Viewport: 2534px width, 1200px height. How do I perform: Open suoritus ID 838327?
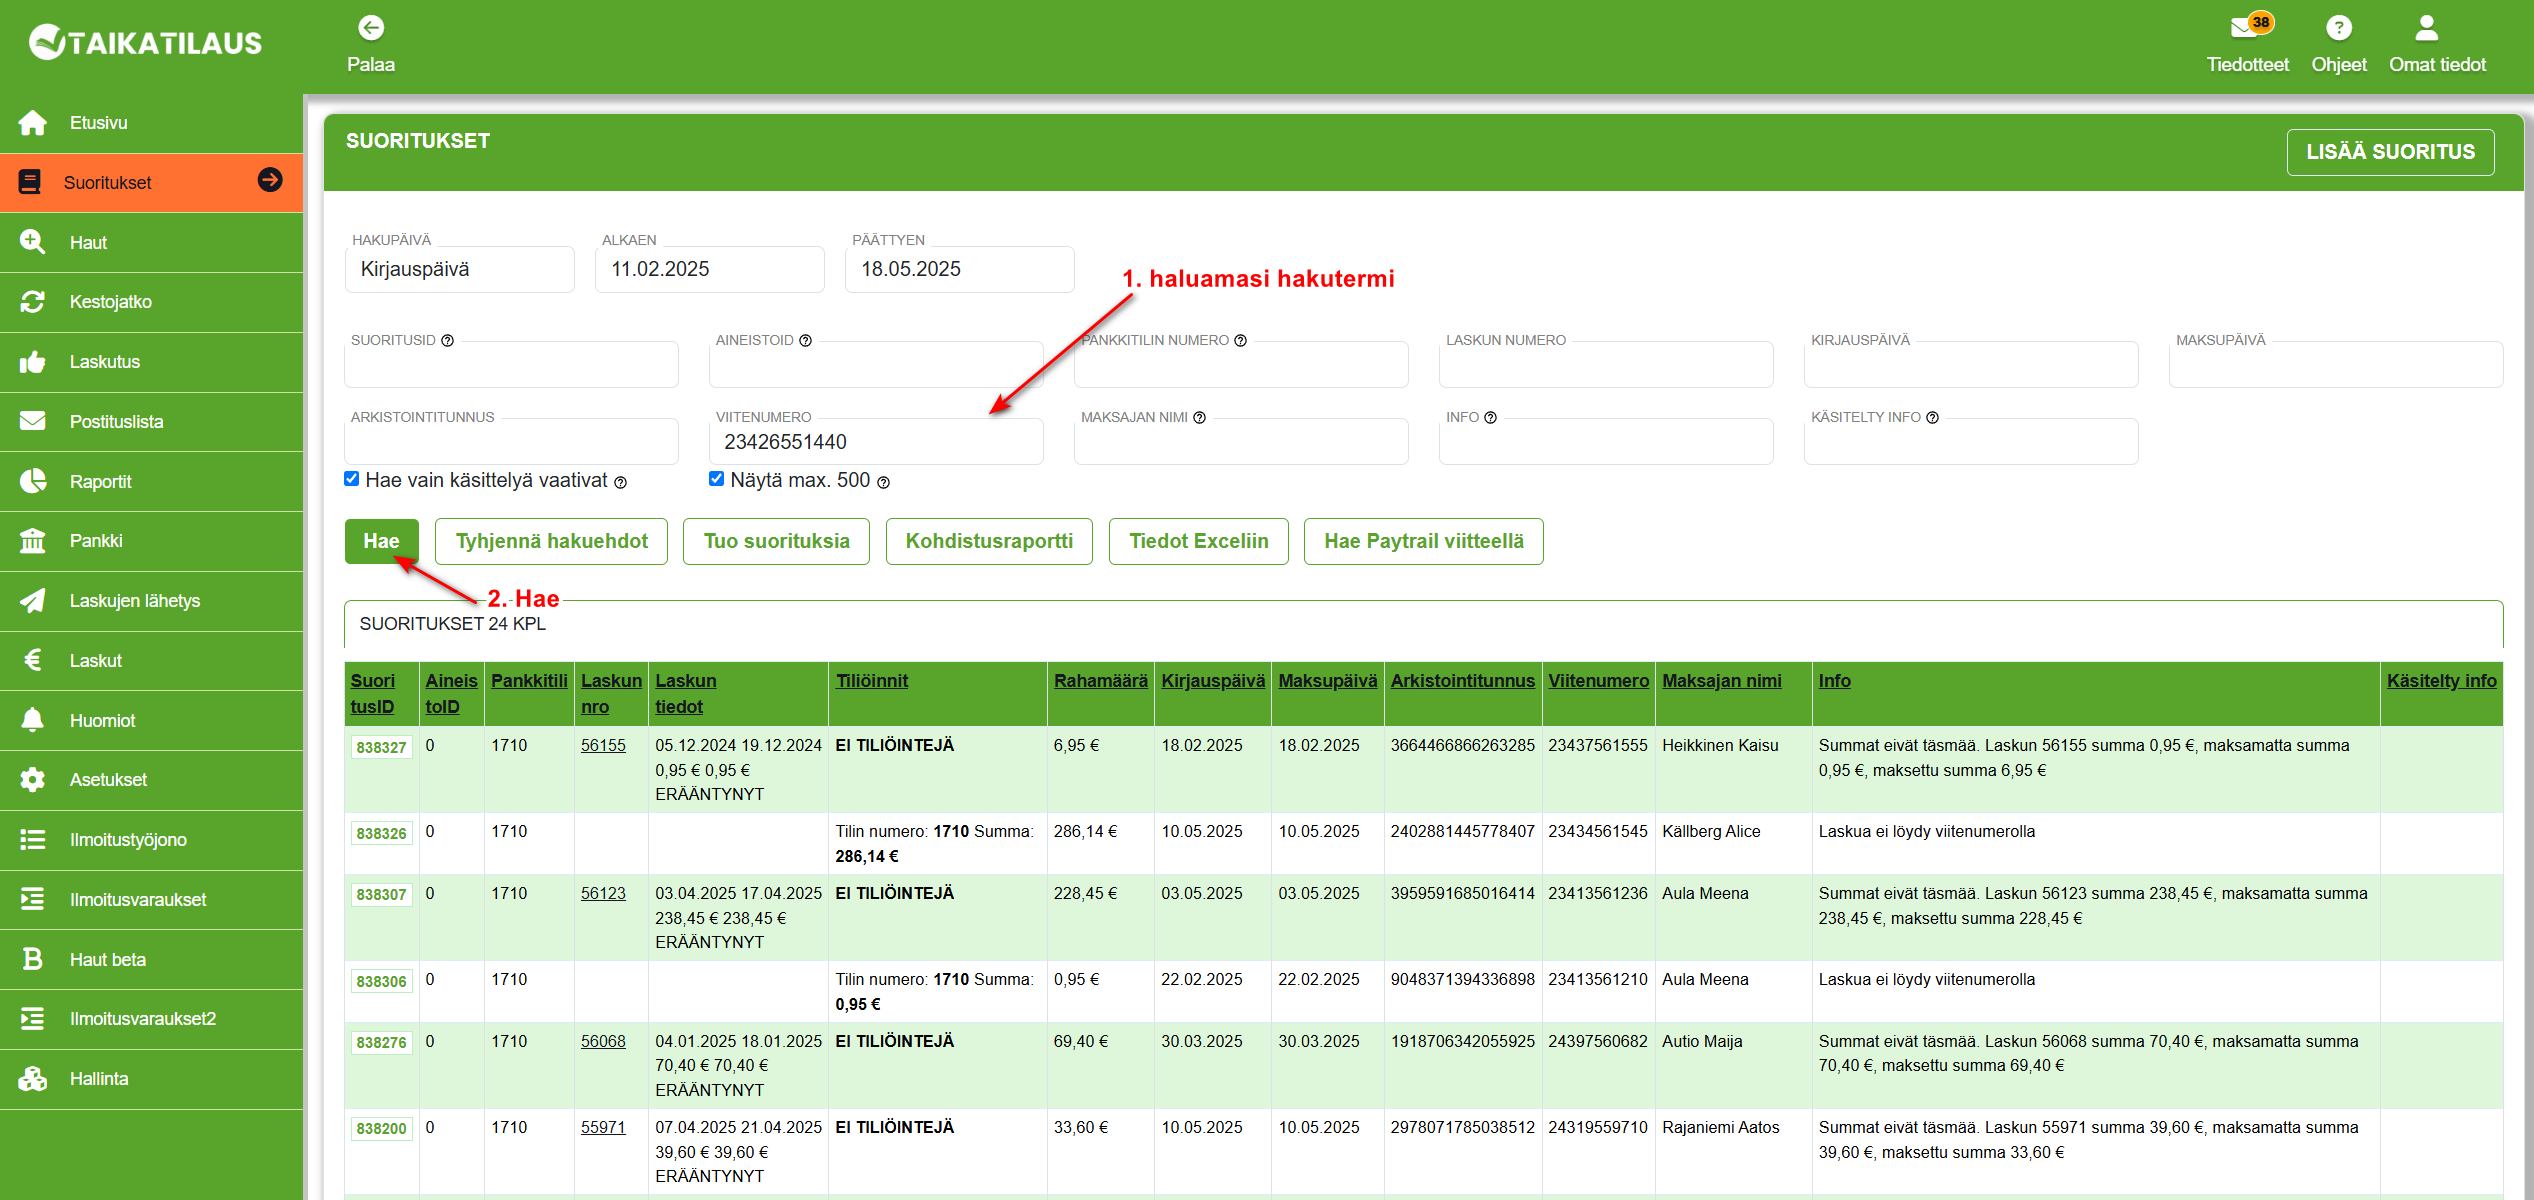(381, 748)
